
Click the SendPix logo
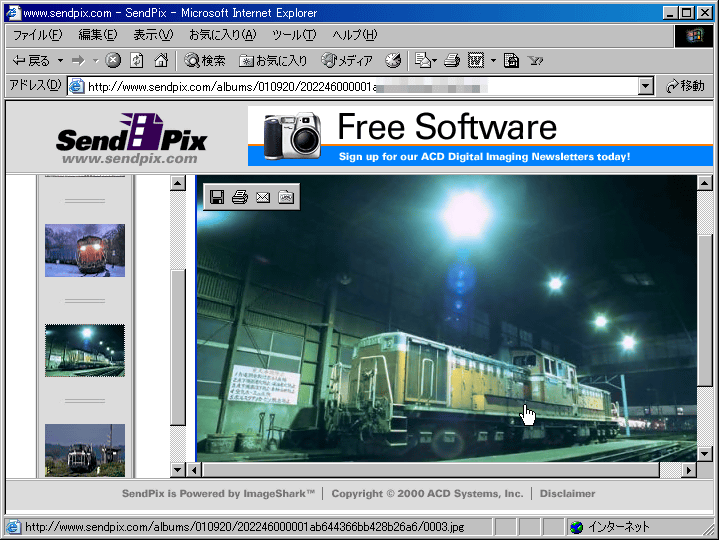pos(131,139)
